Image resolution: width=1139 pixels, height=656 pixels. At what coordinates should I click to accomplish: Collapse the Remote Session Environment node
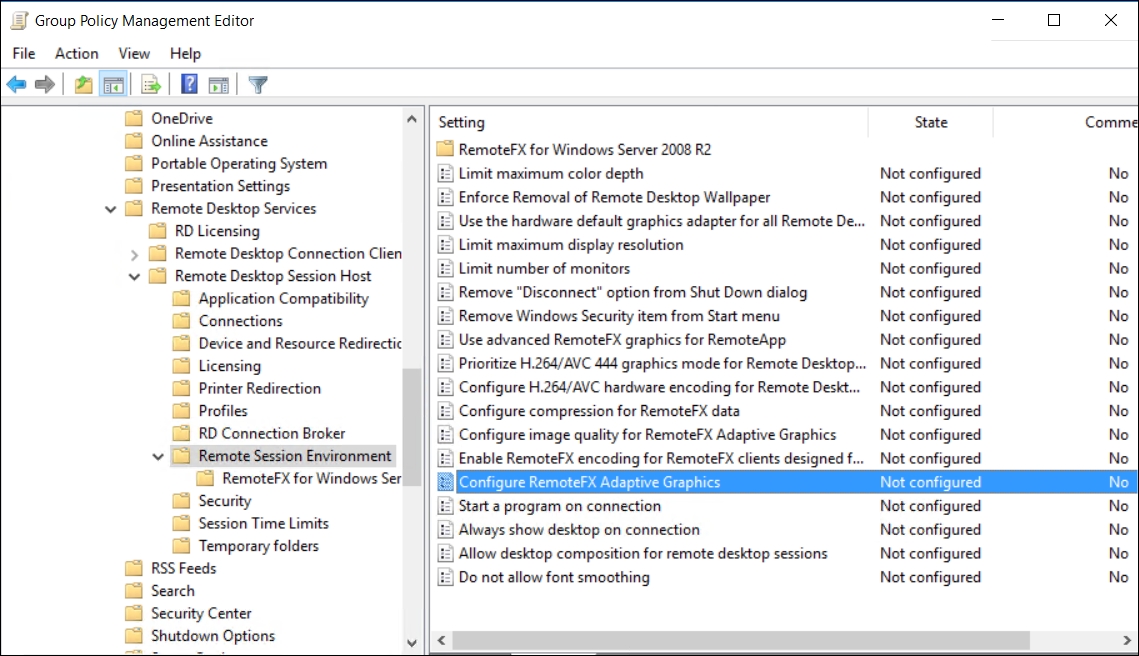click(x=158, y=456)
